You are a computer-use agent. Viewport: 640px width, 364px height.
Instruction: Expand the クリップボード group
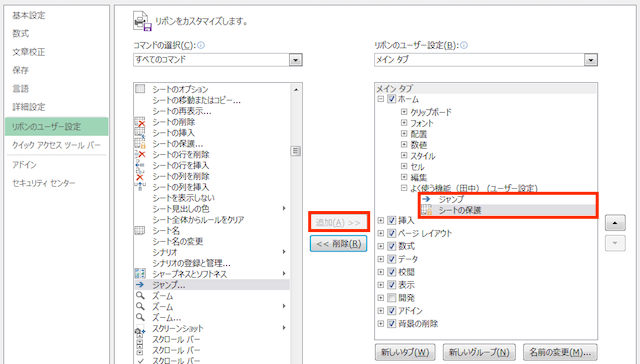tap(404, 111)
